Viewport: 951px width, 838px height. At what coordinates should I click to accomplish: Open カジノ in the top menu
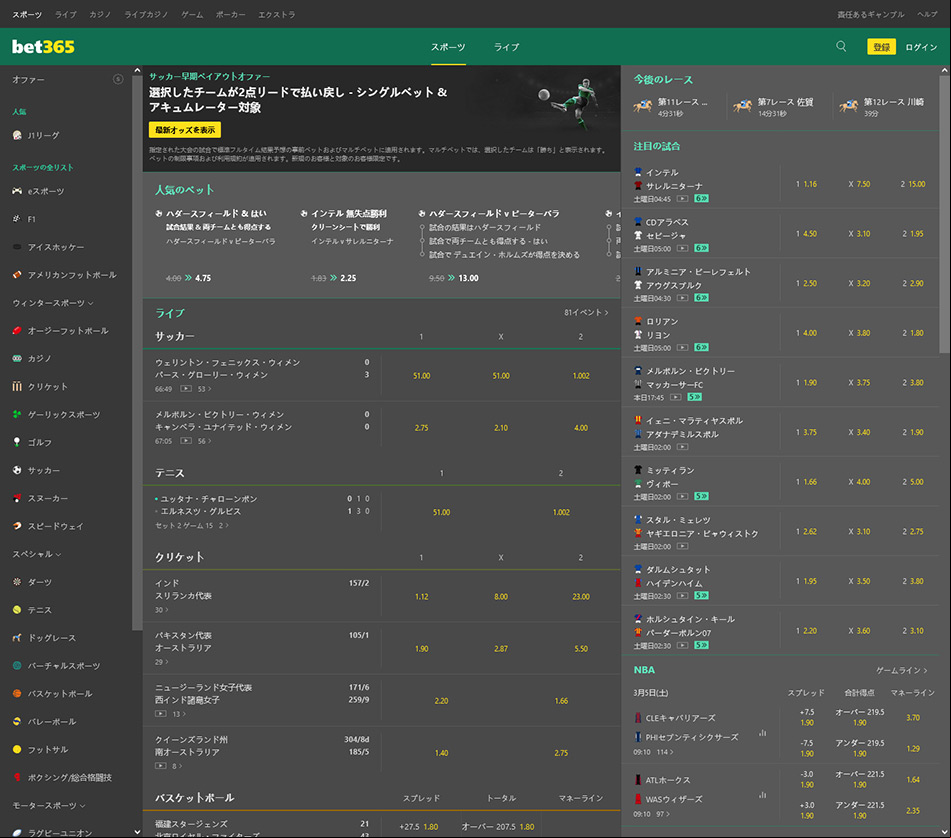(x=100, y=15)
